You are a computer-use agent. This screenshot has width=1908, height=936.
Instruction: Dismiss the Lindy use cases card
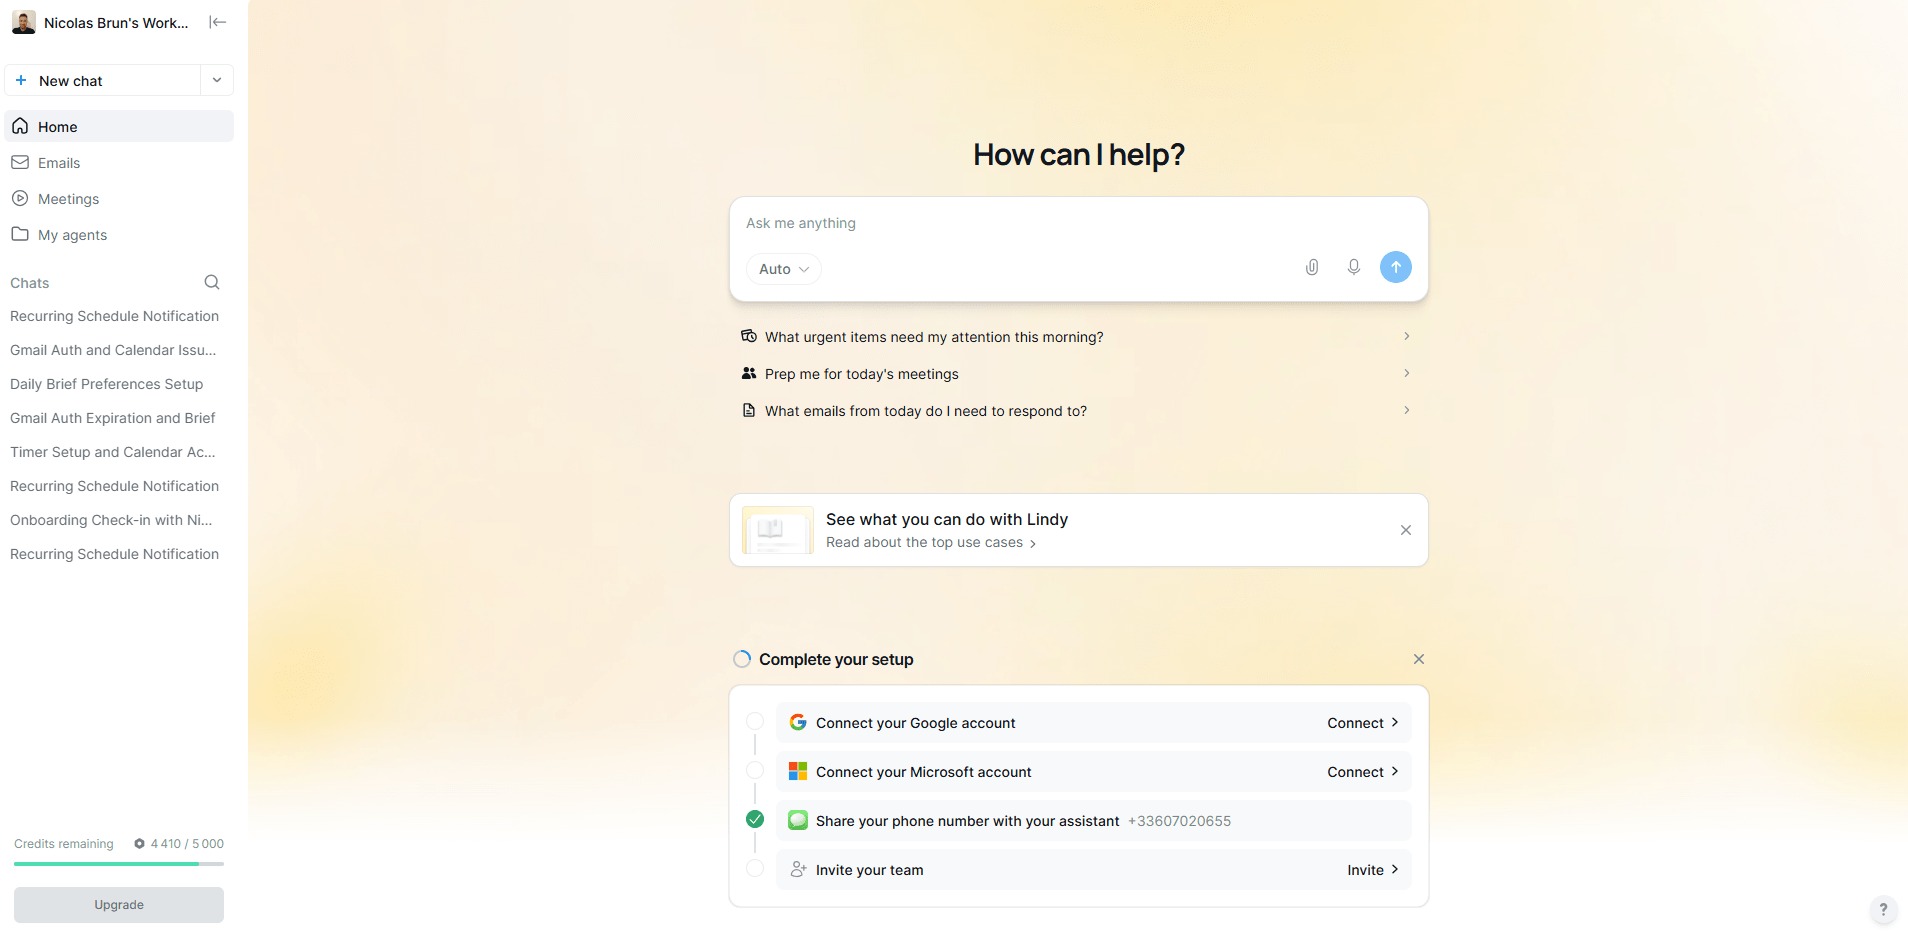point(1406,530)
